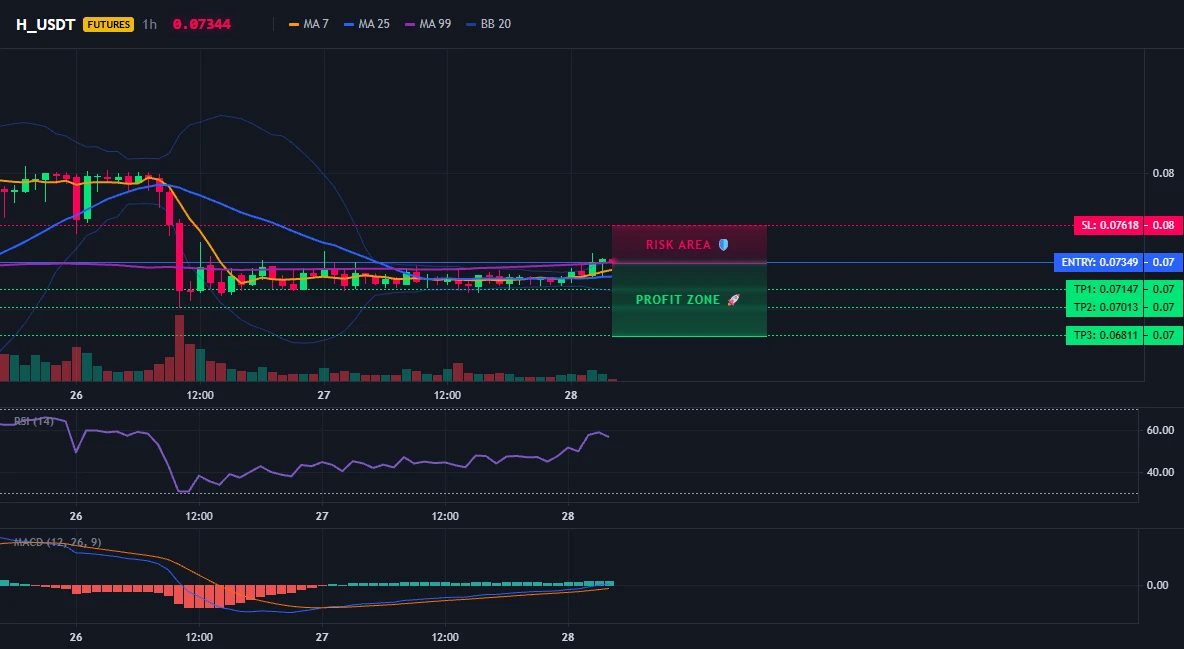This screenshot has height=649, width=1184.
Task: Click the shield icon beside RISK AREA
Action: point(723,245)
